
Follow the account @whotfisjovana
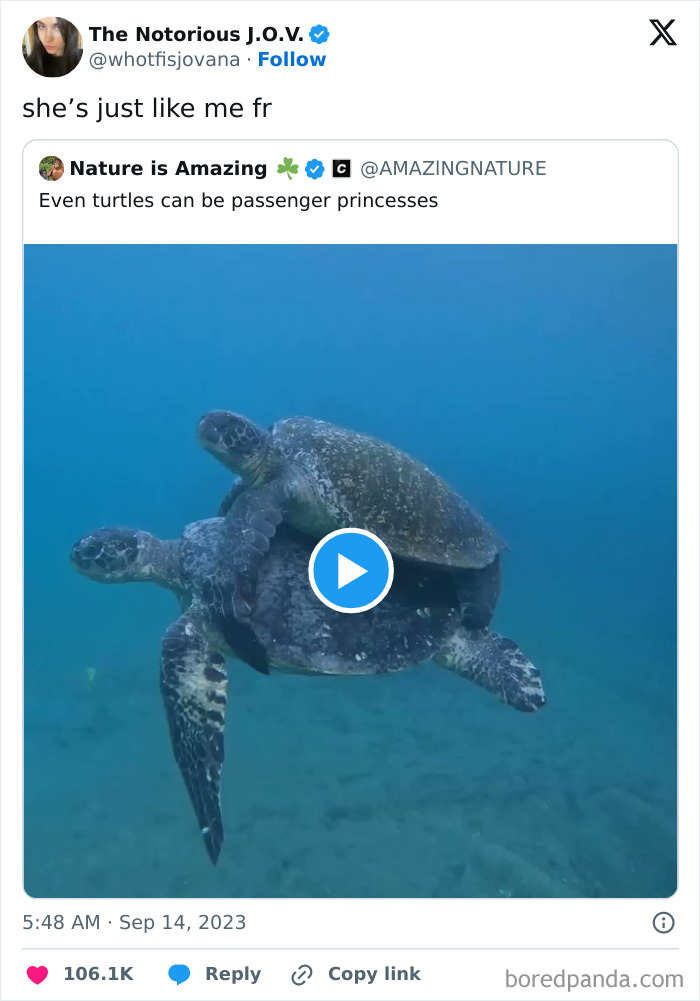coord(292,59)
